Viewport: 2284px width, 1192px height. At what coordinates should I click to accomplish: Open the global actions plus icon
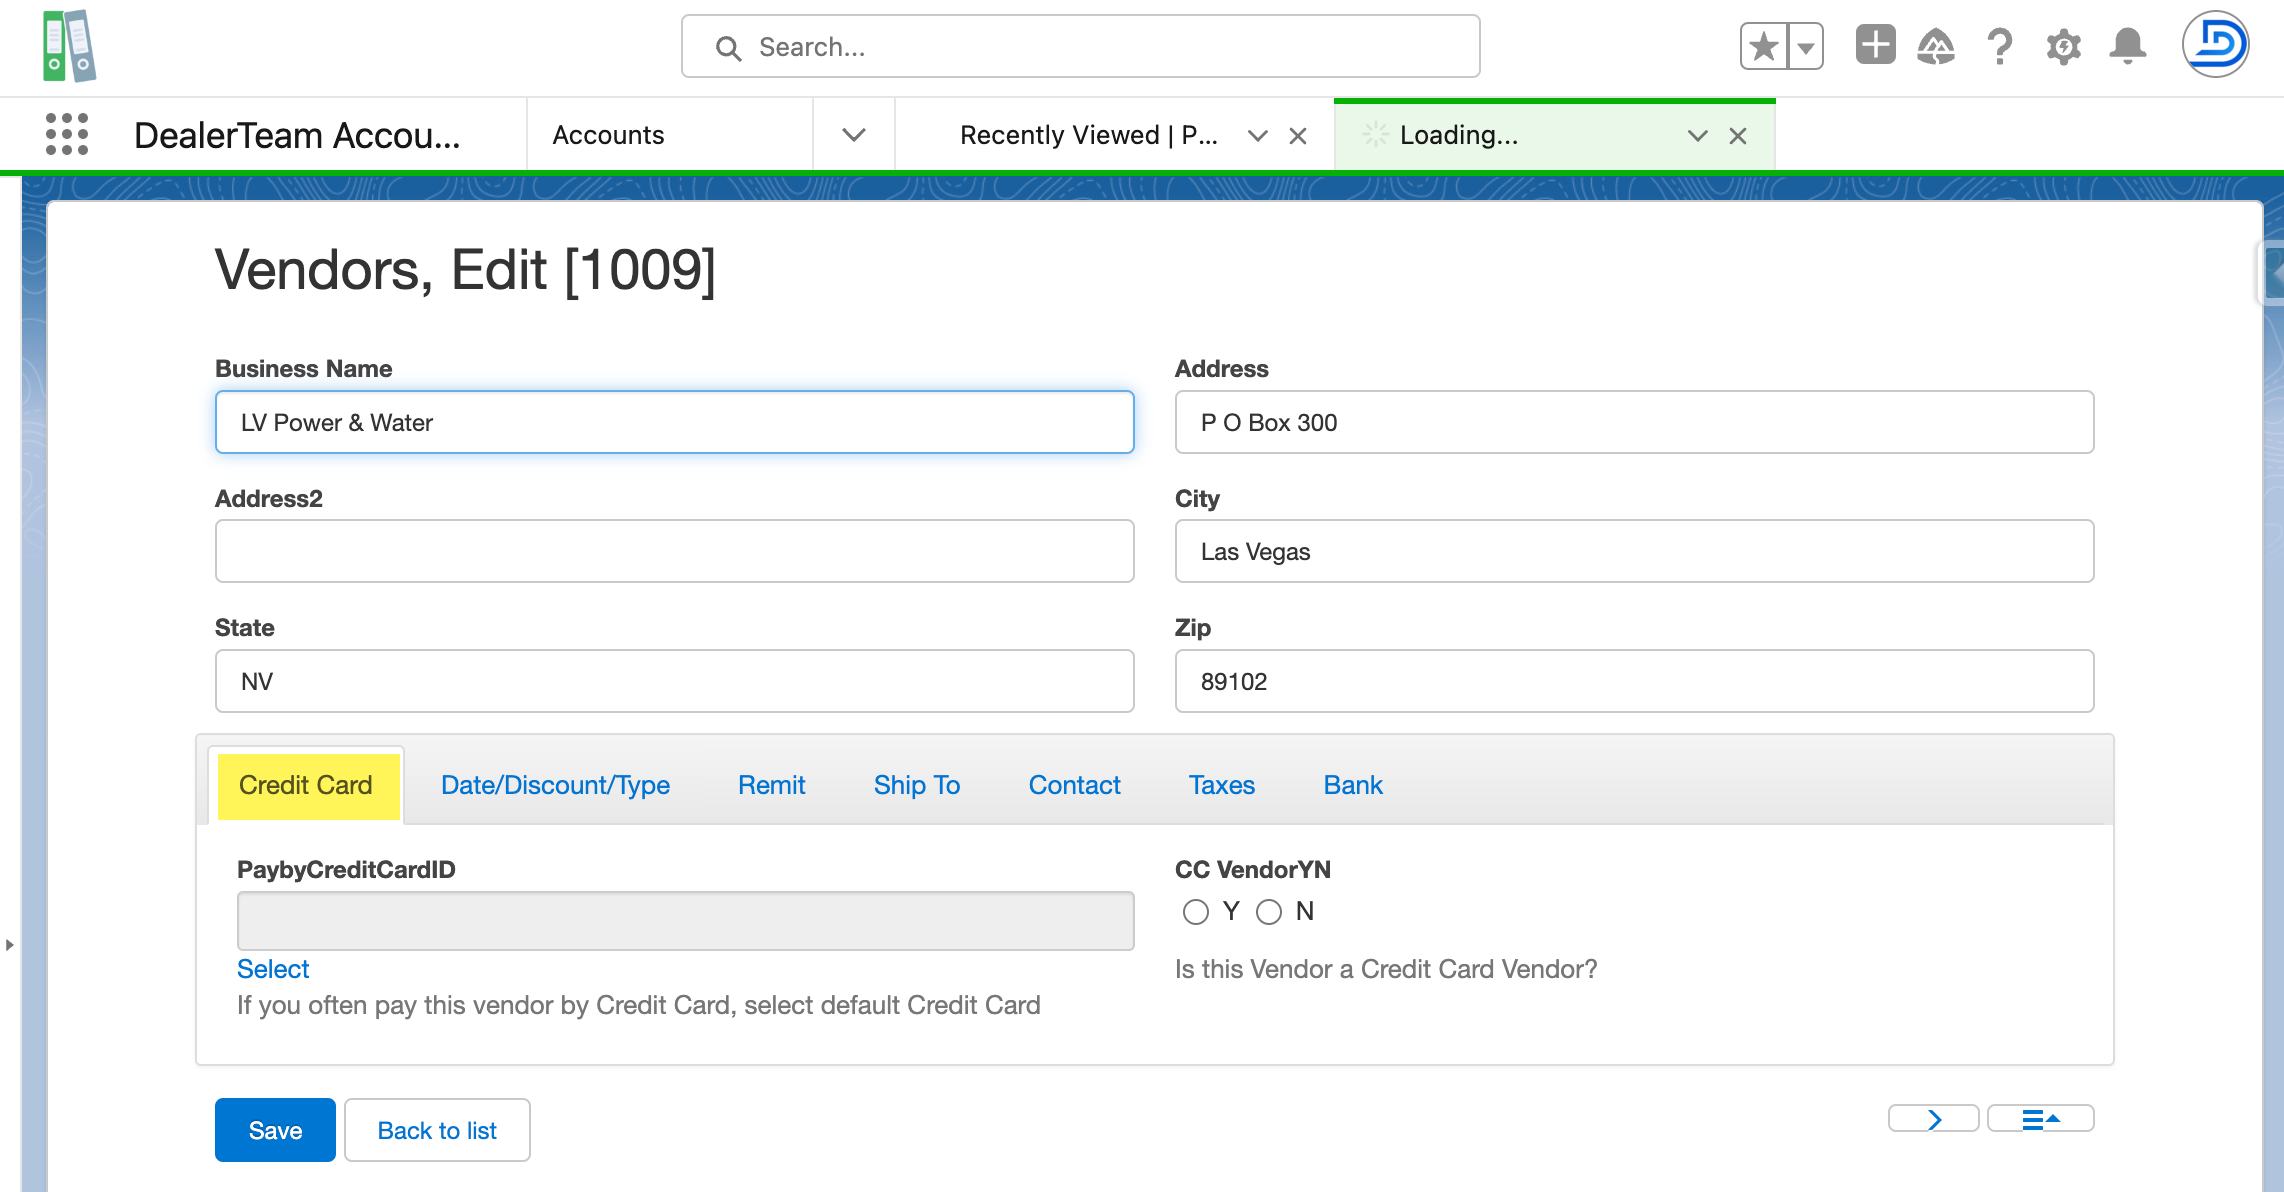click(x=1875, y=45)
